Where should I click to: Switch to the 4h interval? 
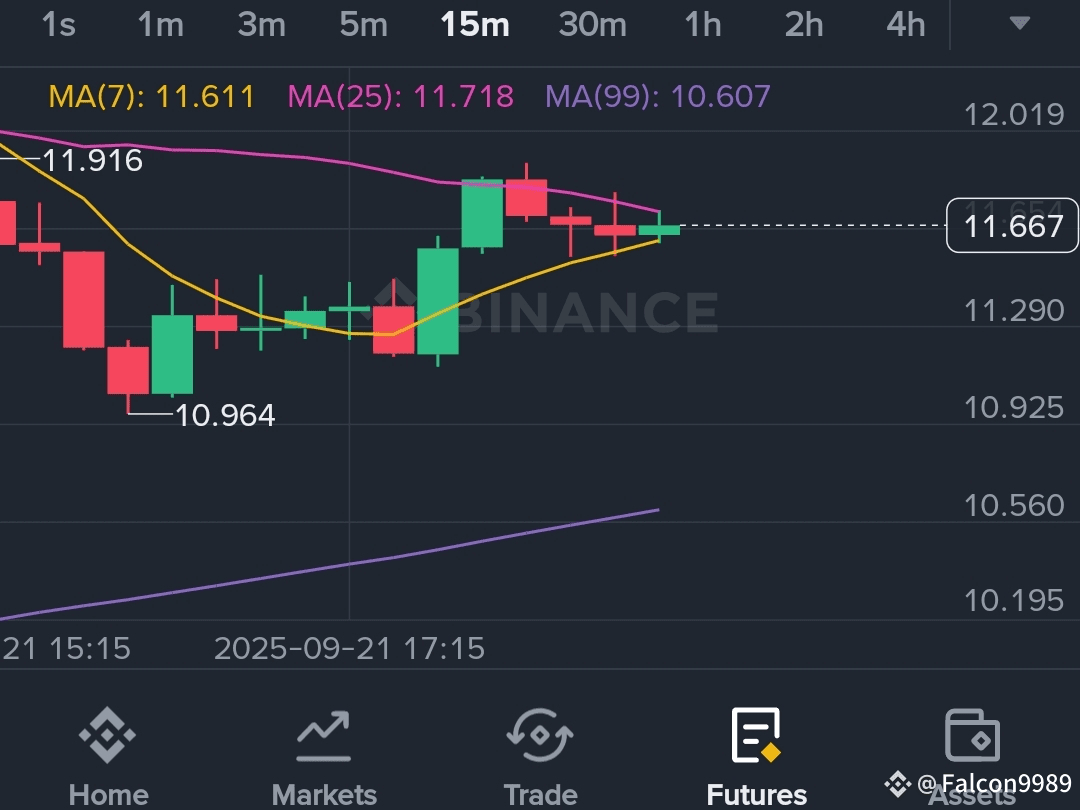906,25
